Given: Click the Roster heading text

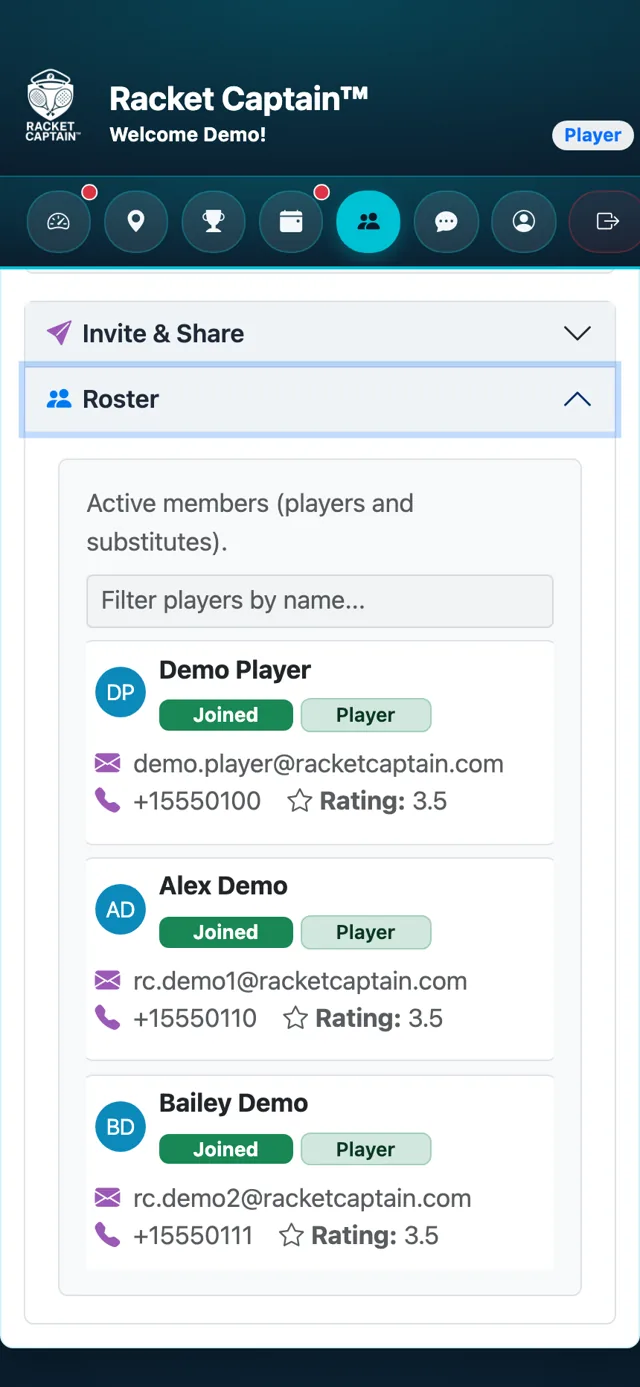Looking at the screenshot, I should click(x=121, y=399).
